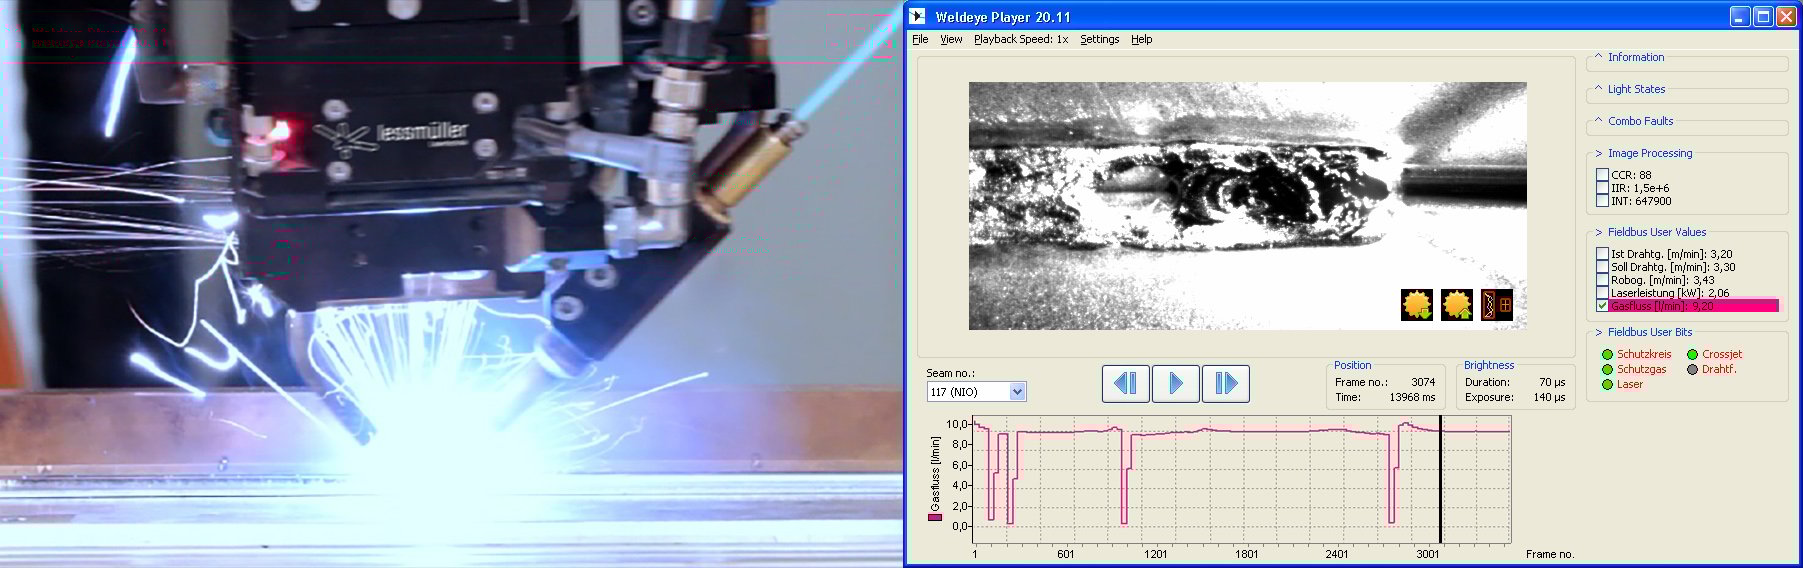
Task: Uncheck the Gasfluss [l/min] checkbox
Action: [1602, 306]
